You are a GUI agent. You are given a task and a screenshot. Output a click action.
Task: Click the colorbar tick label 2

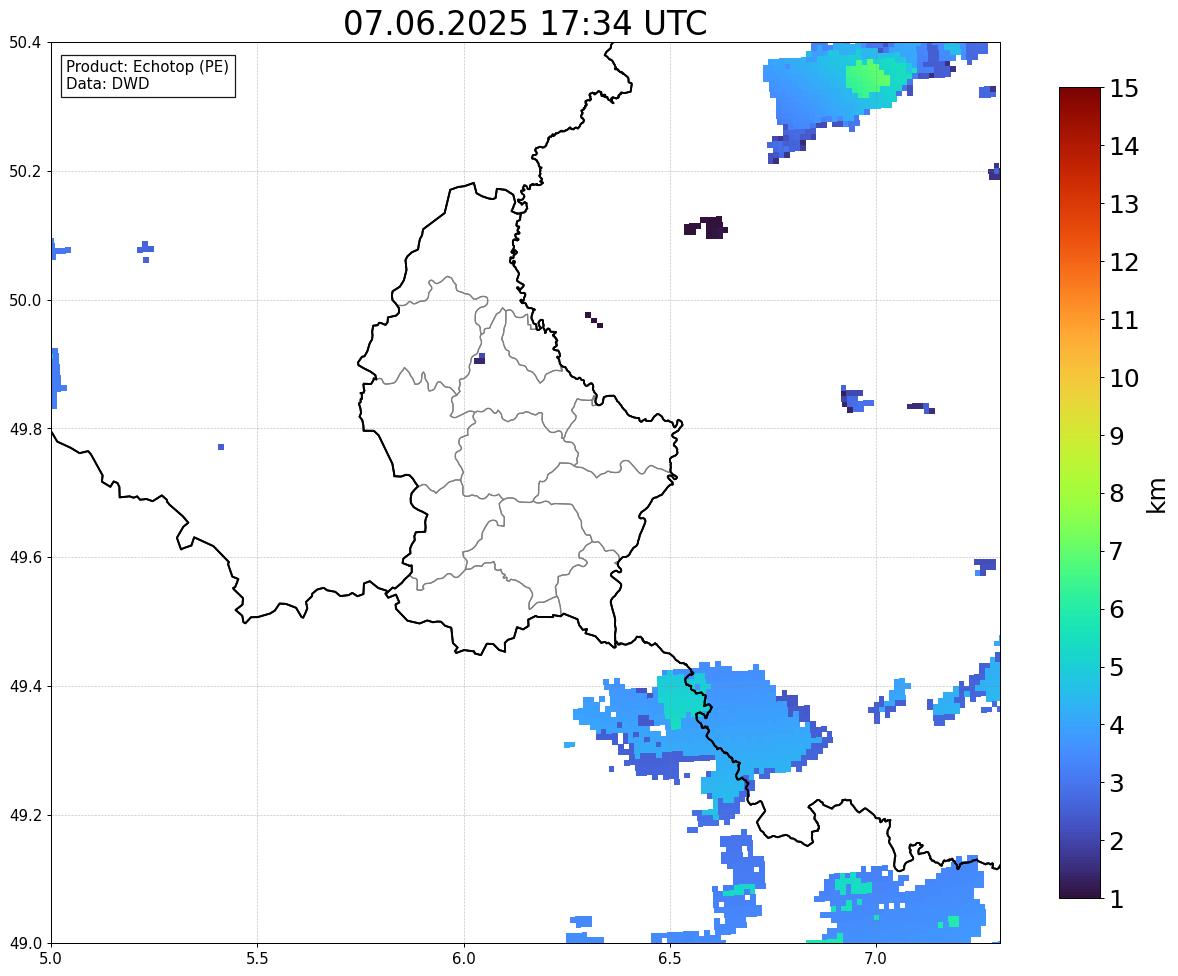point(1117,841)
